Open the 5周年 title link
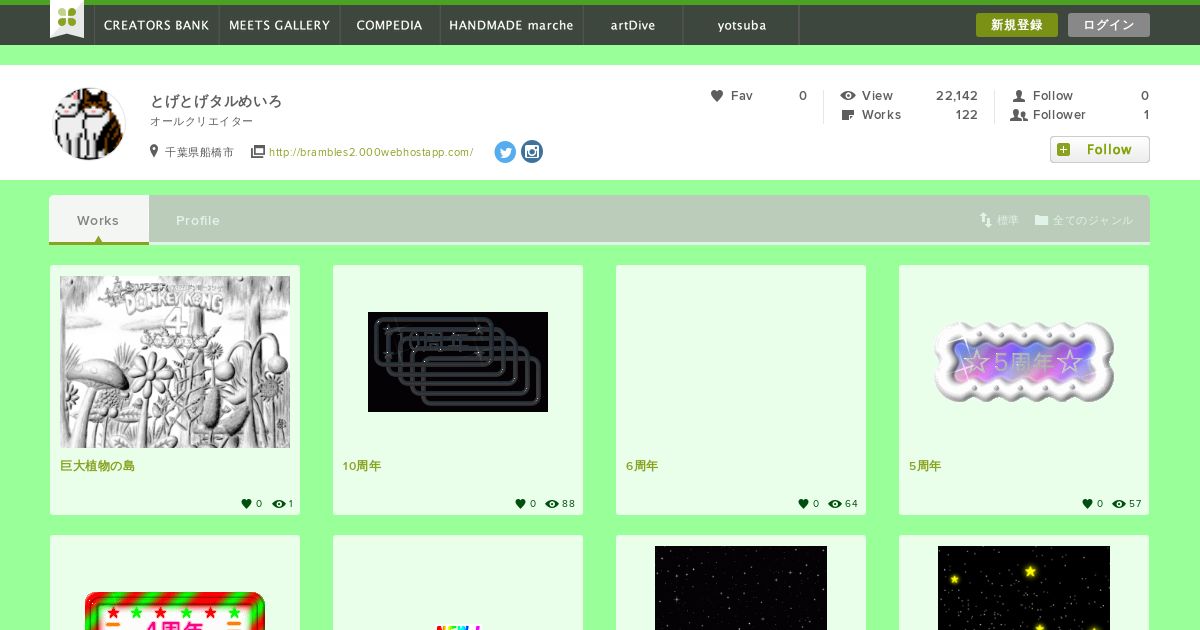 pos(925,466)
